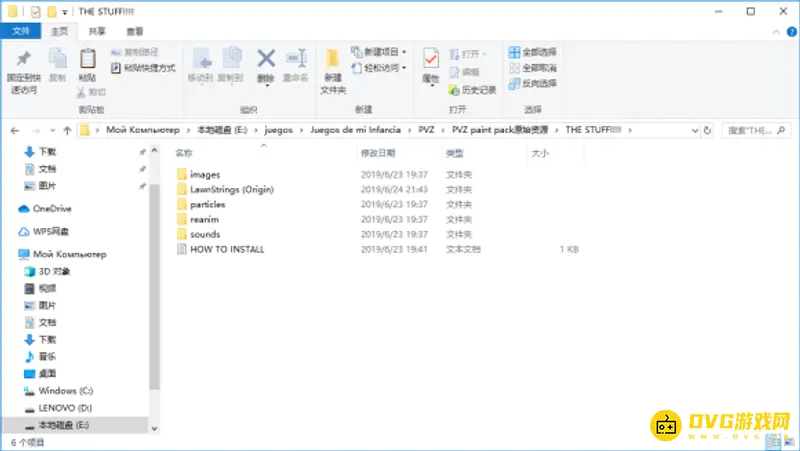Click the title bar new folder icon

(52, 12)
